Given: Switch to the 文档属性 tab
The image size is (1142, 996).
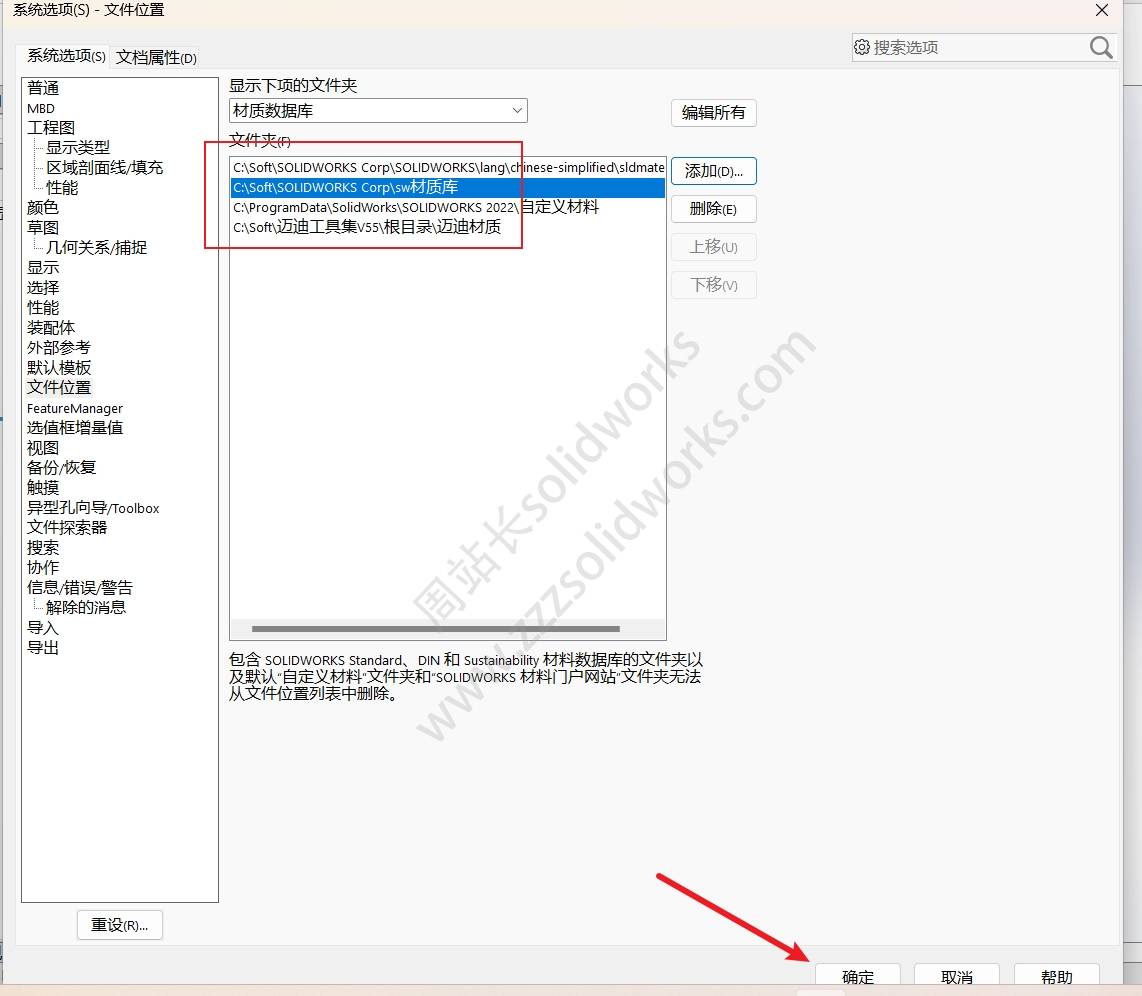Looking at the screenshot, I should click(x=157, y=57).
